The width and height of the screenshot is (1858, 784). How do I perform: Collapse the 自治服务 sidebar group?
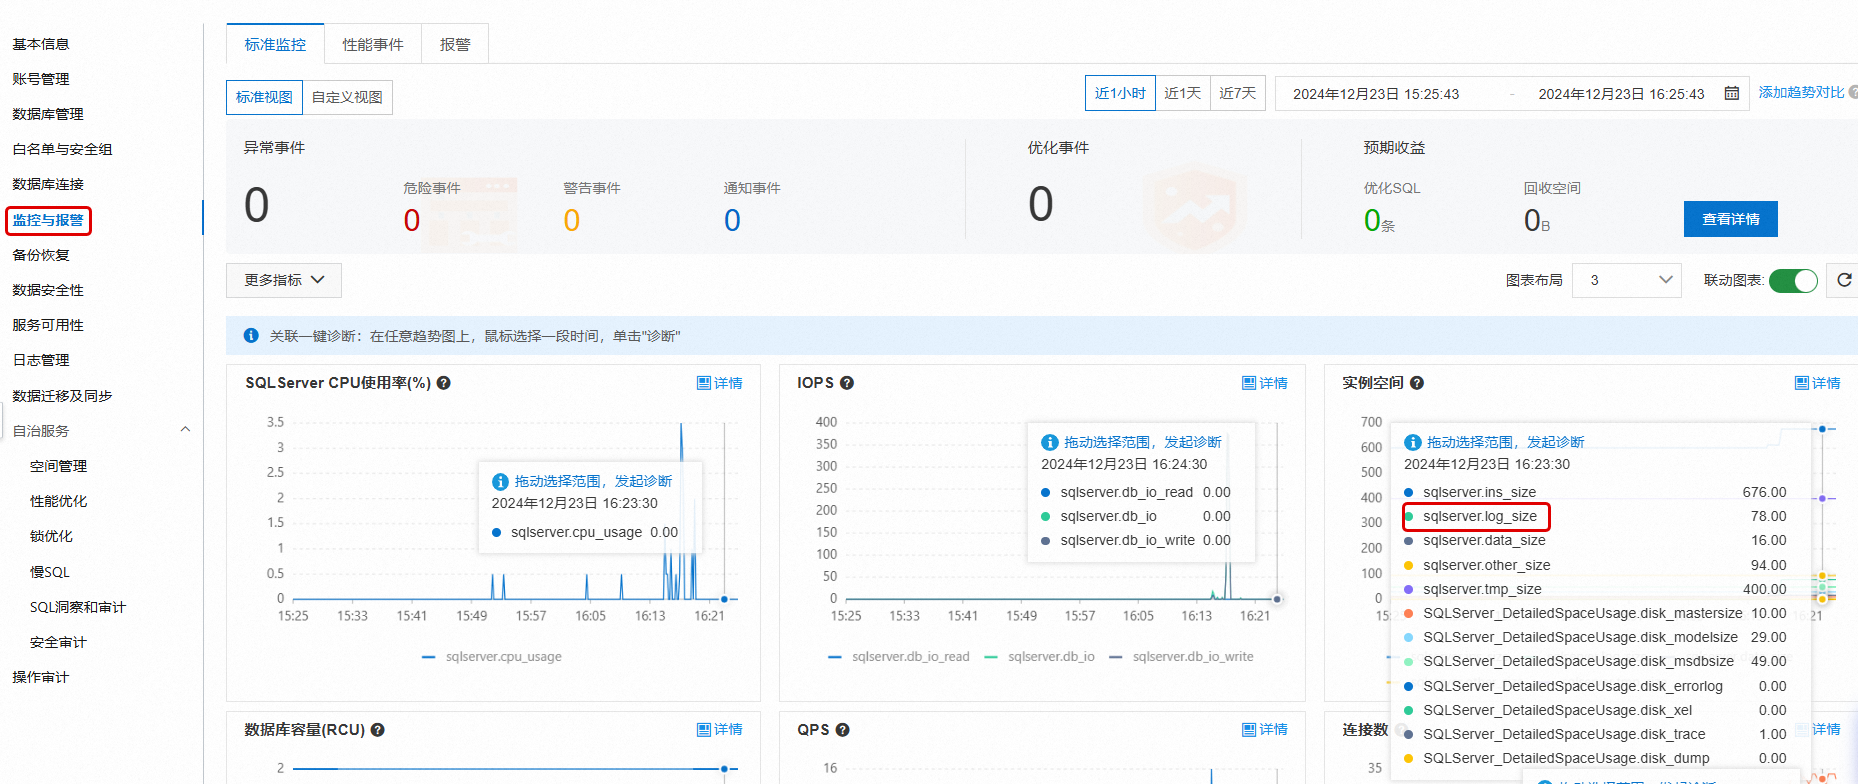185,430
